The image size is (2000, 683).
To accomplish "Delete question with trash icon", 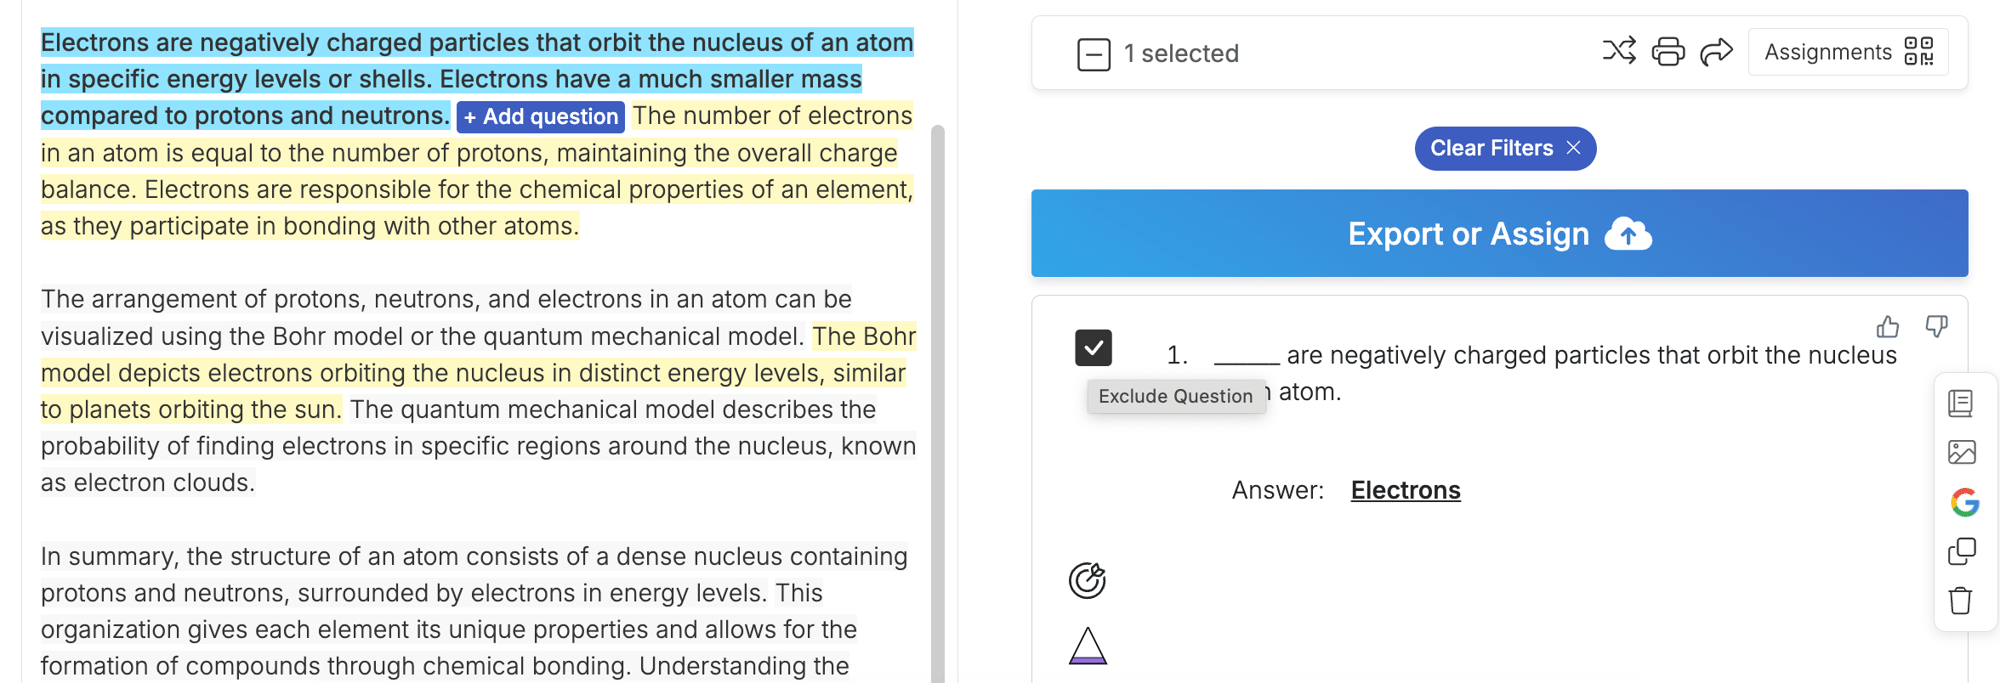I will click(1961, 601).
